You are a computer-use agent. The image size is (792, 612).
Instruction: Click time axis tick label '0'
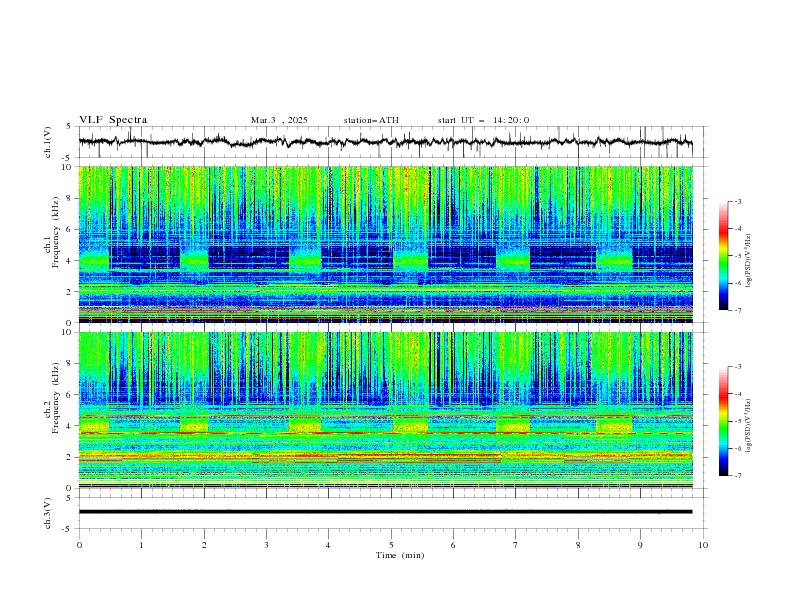tap(79, 545)
